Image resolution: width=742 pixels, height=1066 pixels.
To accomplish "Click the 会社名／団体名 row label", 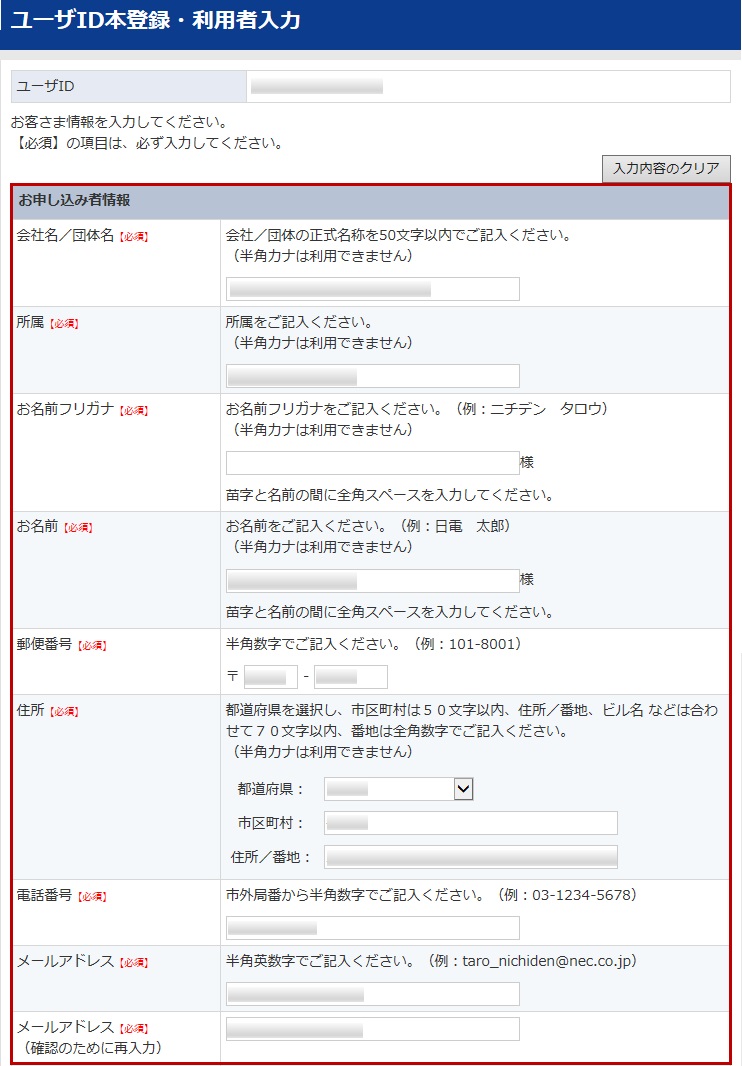I will [x=65, y=235].
